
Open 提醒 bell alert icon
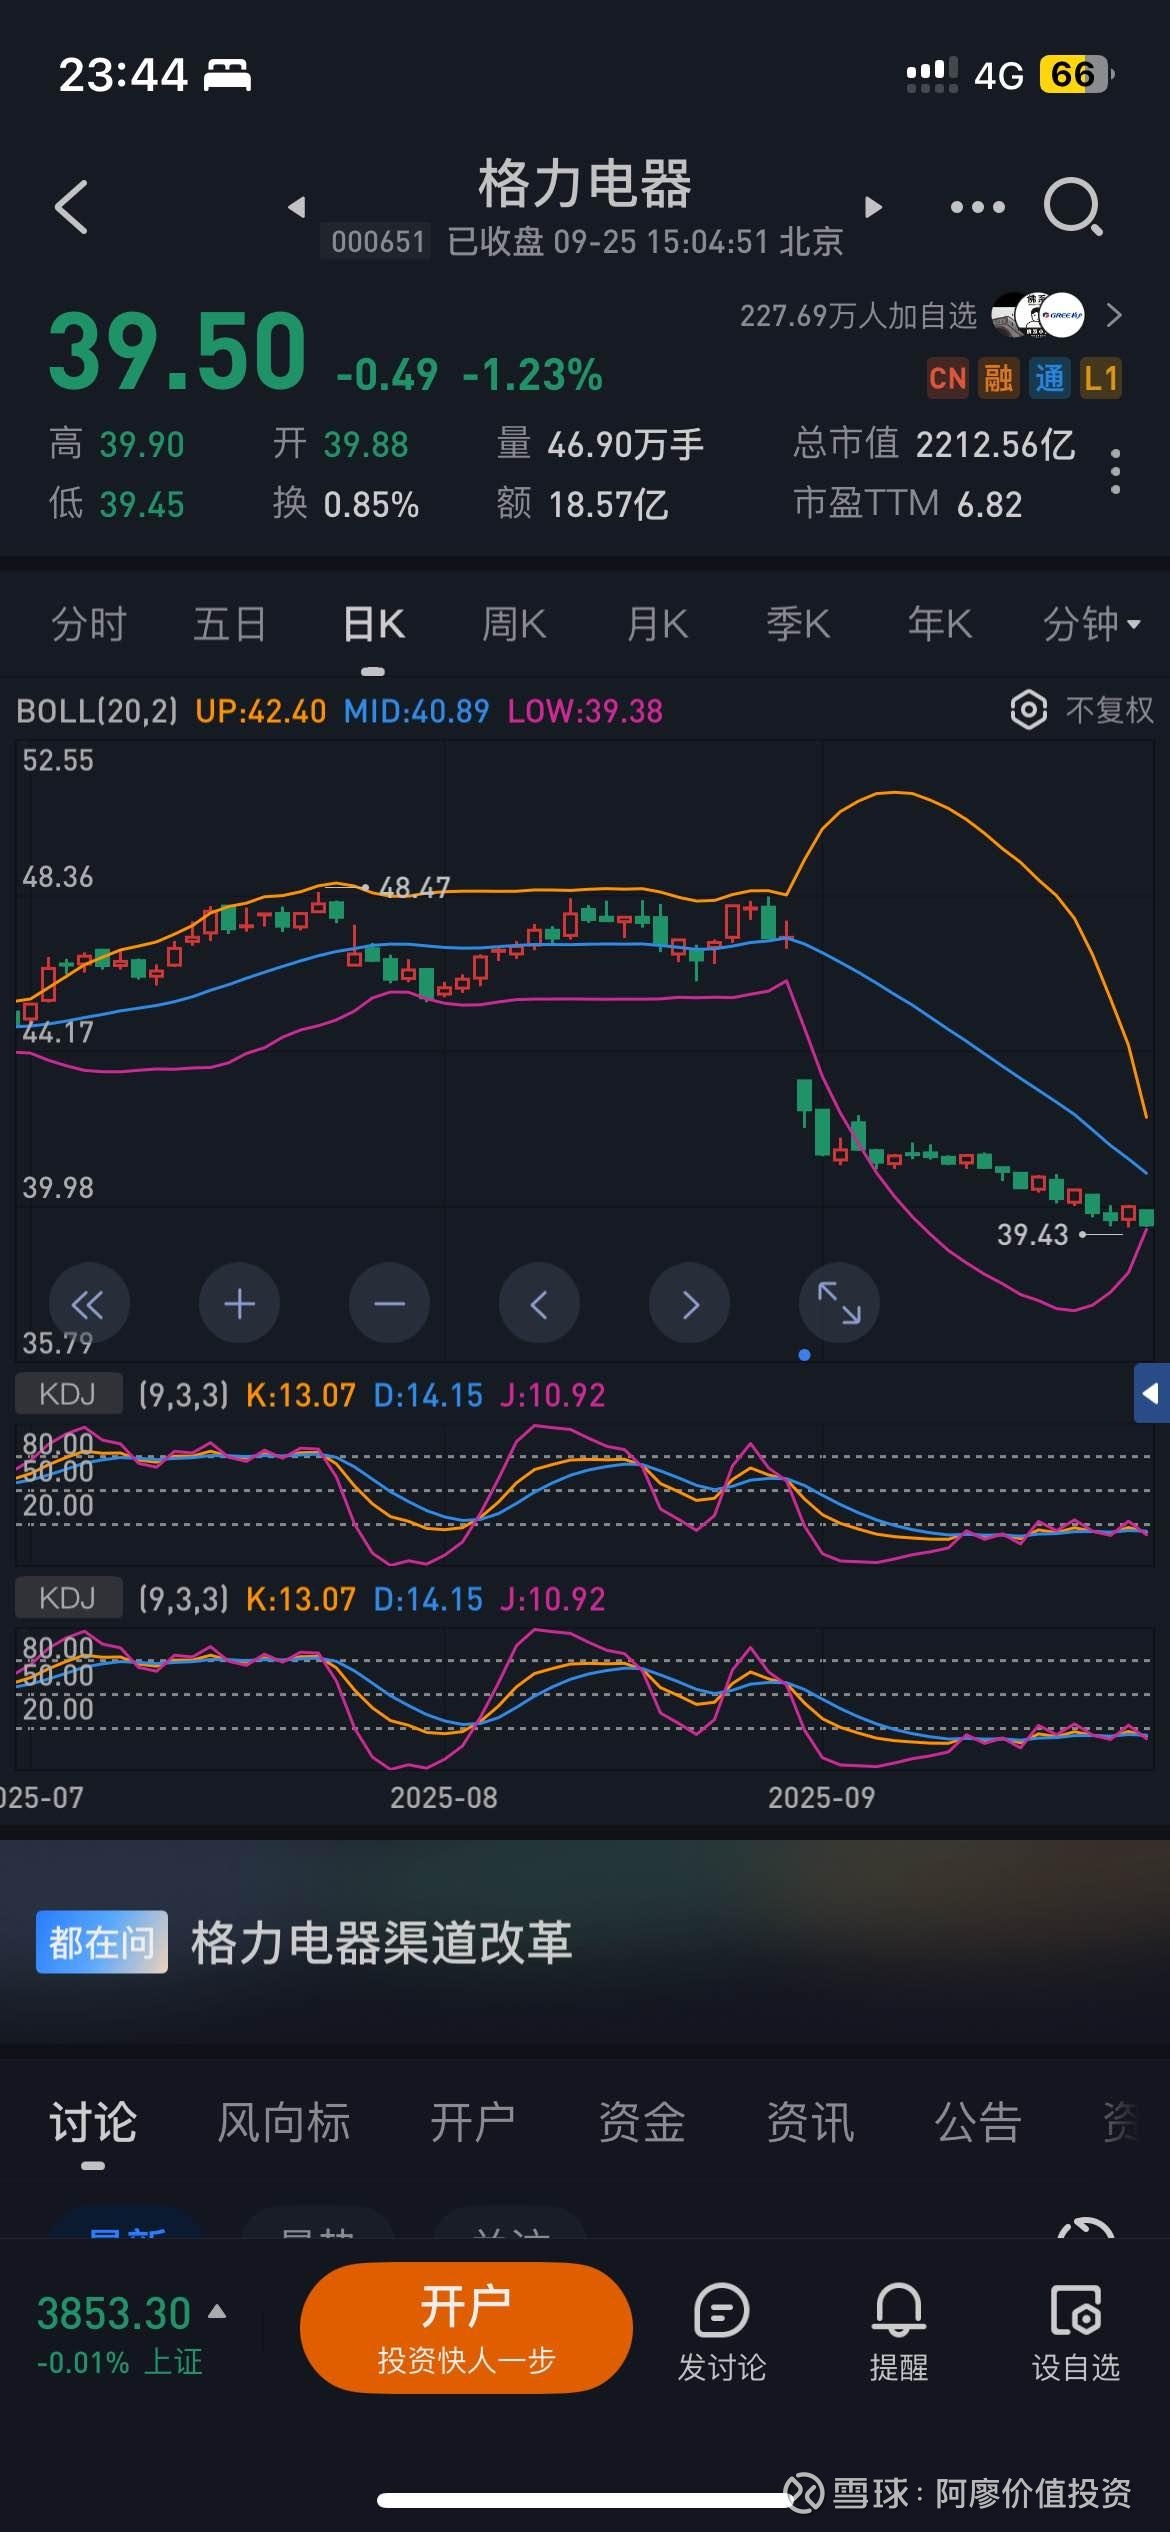click(x=898, y=2332)
